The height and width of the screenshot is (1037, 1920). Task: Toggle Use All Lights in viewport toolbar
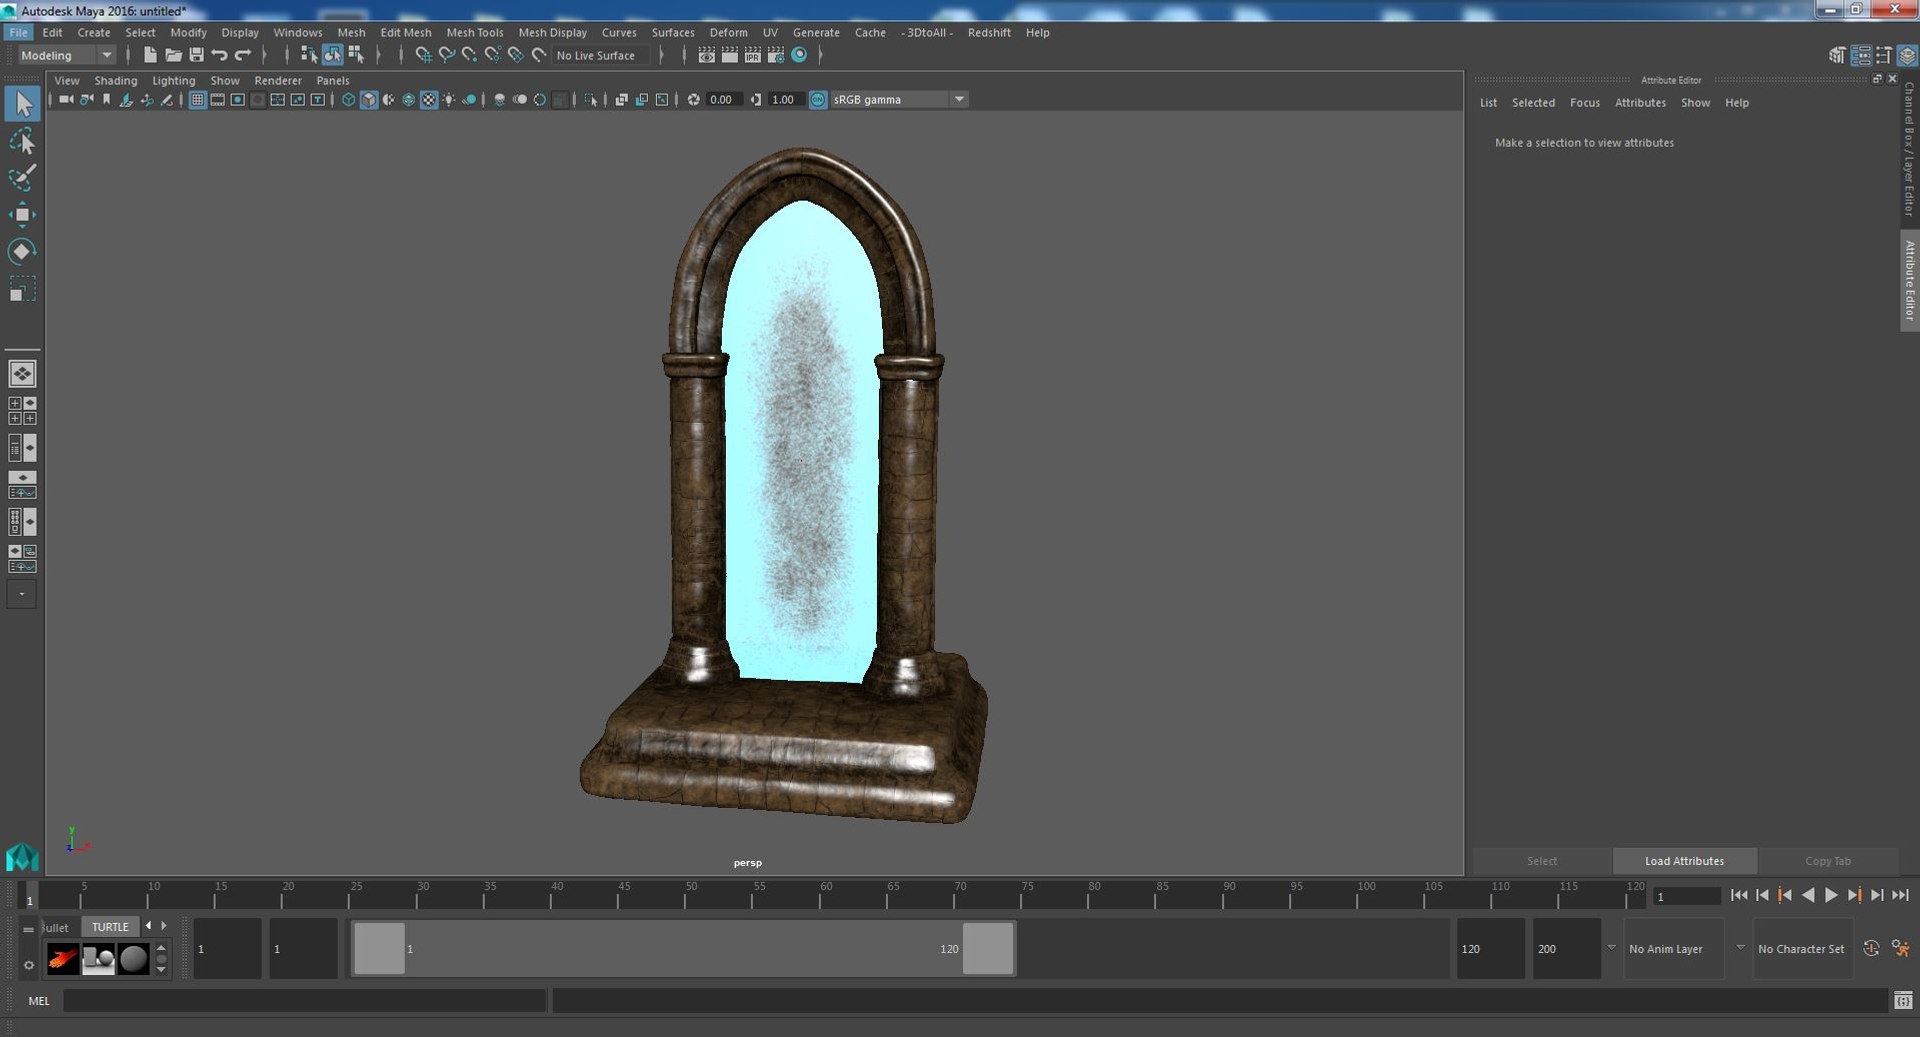click(x=448, y=100)
